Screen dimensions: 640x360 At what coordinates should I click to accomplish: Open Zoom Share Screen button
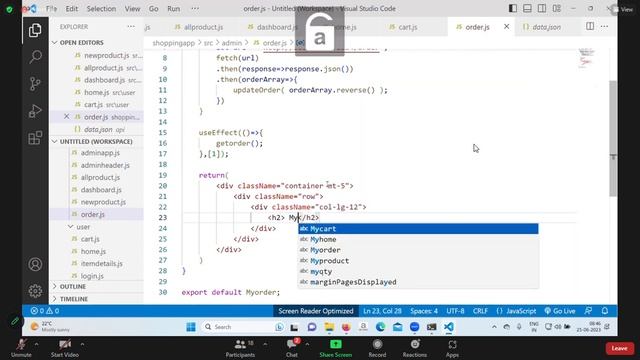pos(336,349)
